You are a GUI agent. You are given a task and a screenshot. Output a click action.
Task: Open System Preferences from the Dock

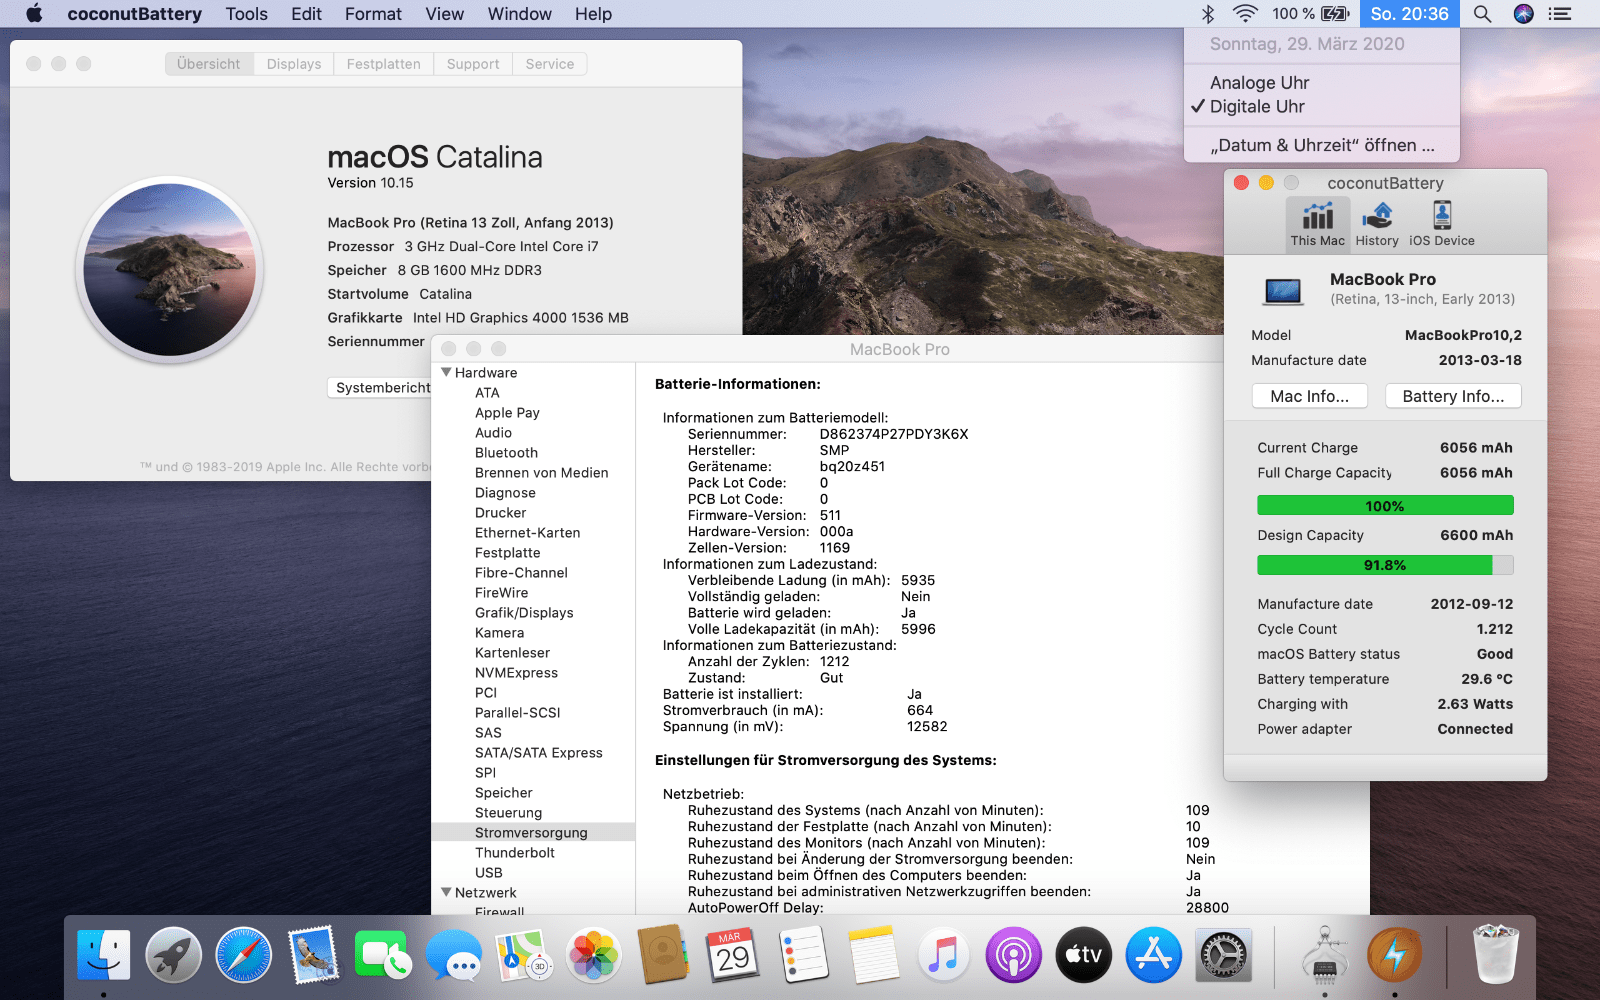coord(1223,955)
